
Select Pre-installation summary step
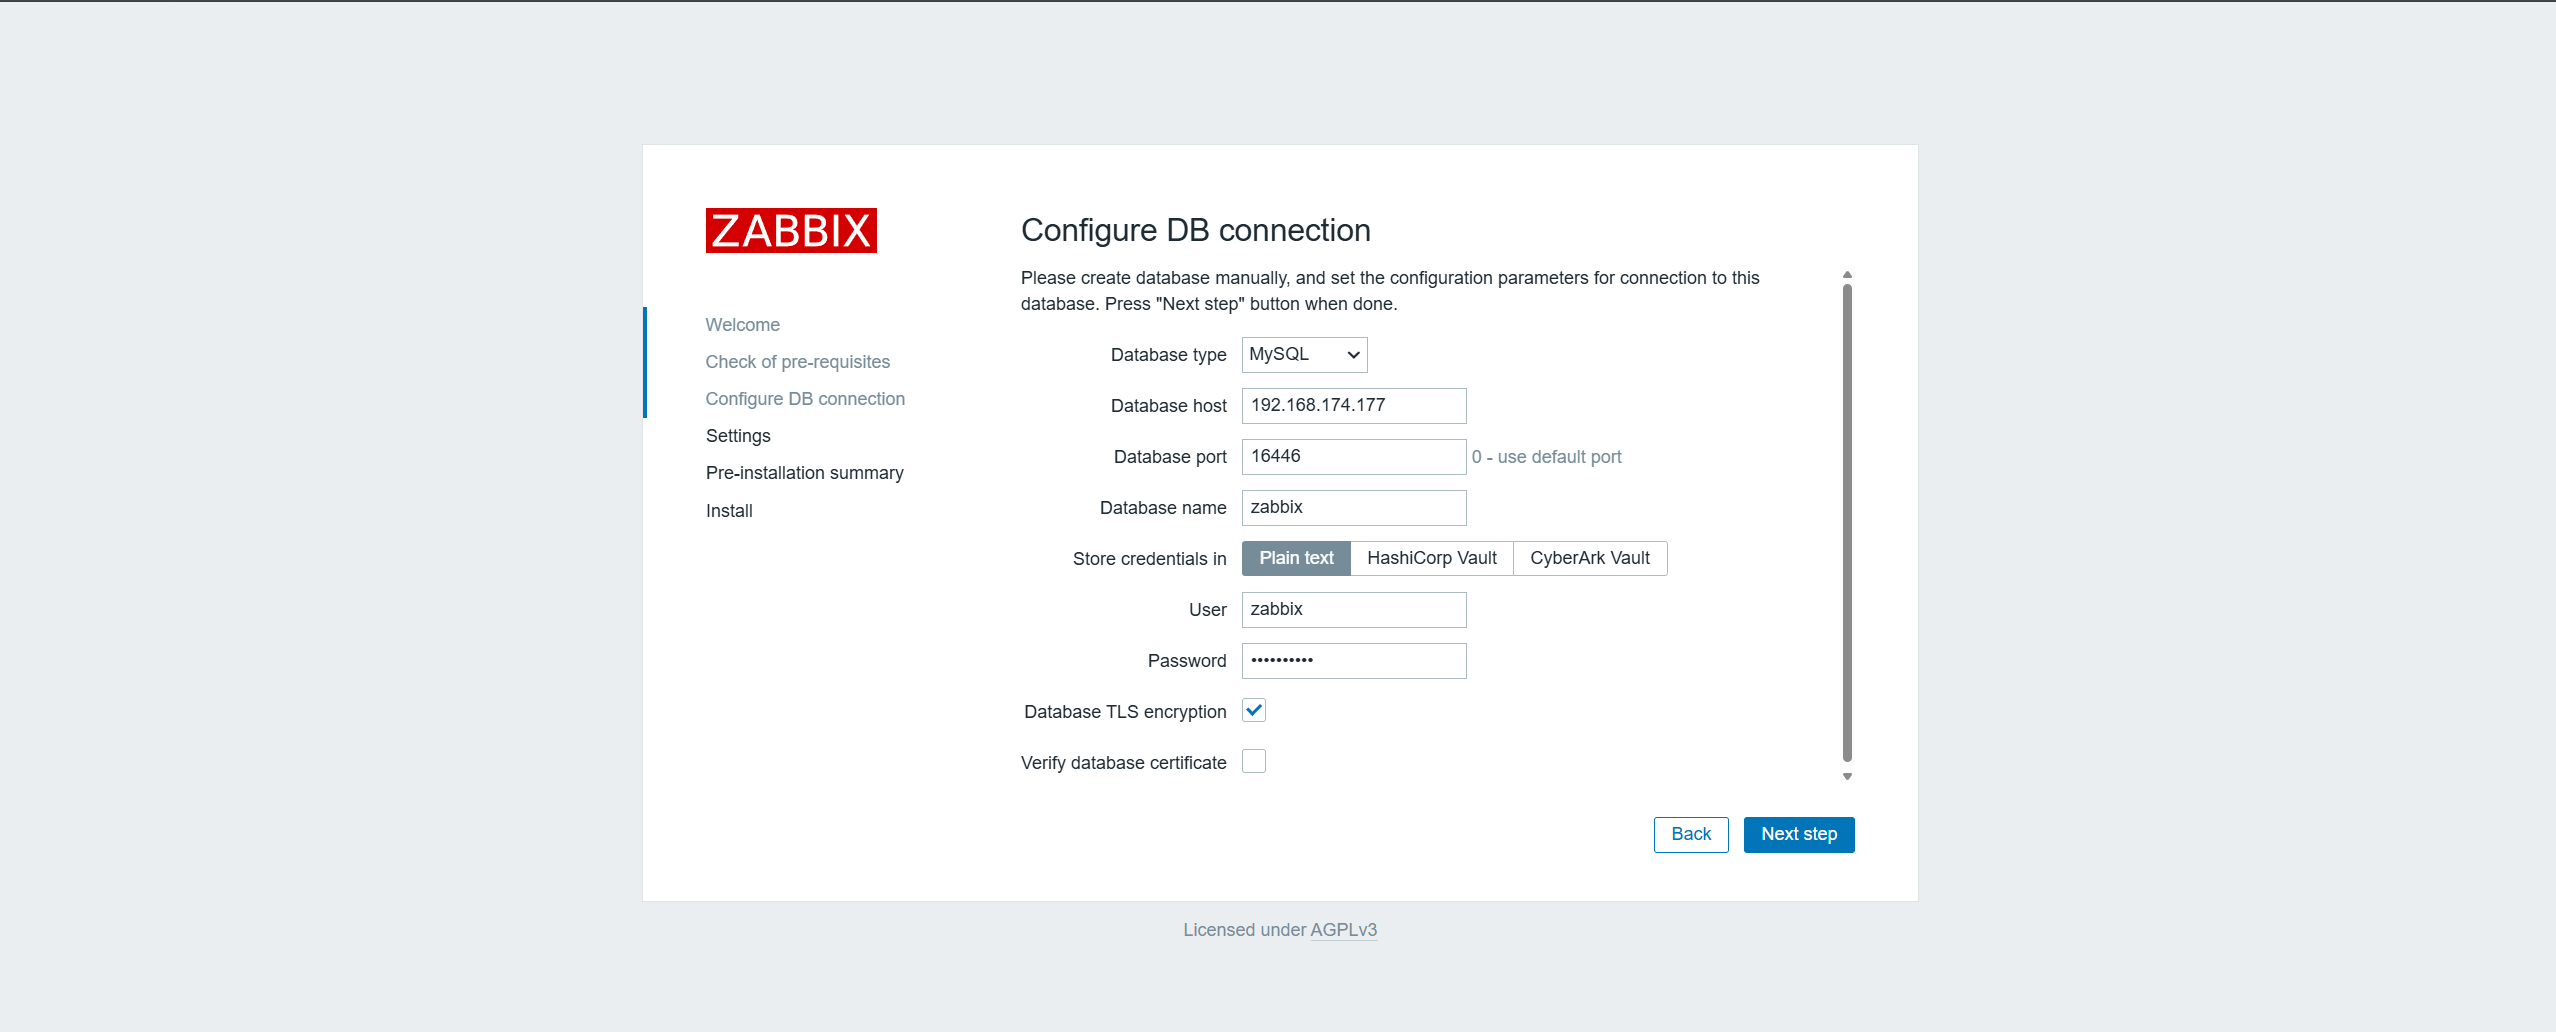[x=804, y=473]
